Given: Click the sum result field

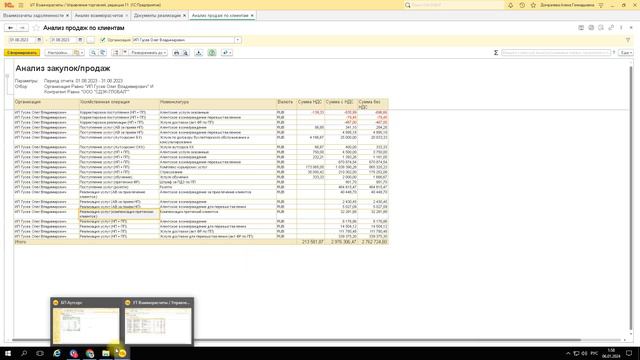Looking at the screenshot, I should (x=556, y=53).
